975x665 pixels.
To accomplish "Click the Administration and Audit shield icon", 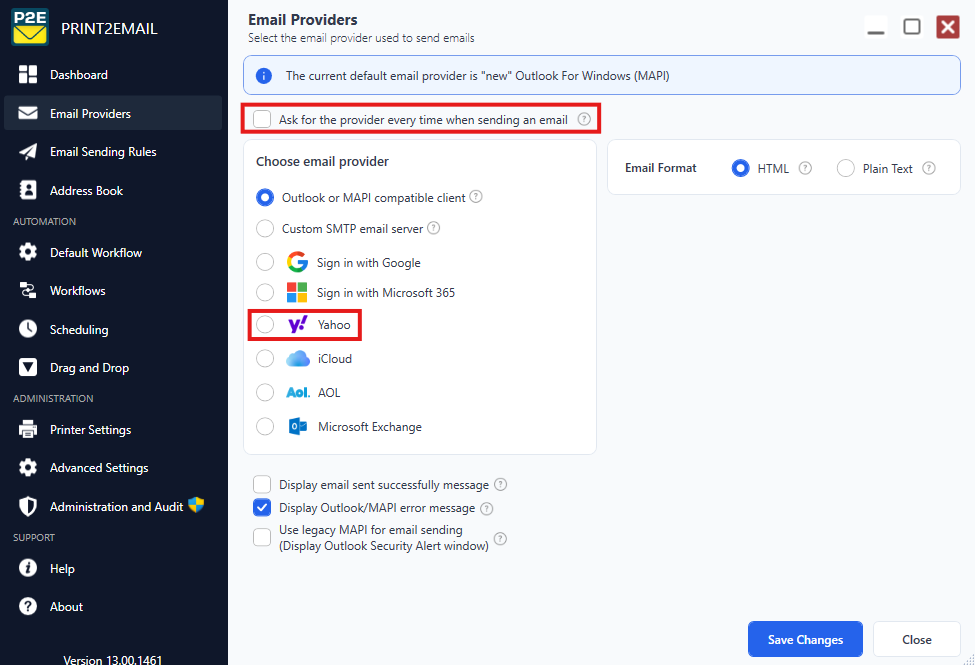I will point(27,506).
